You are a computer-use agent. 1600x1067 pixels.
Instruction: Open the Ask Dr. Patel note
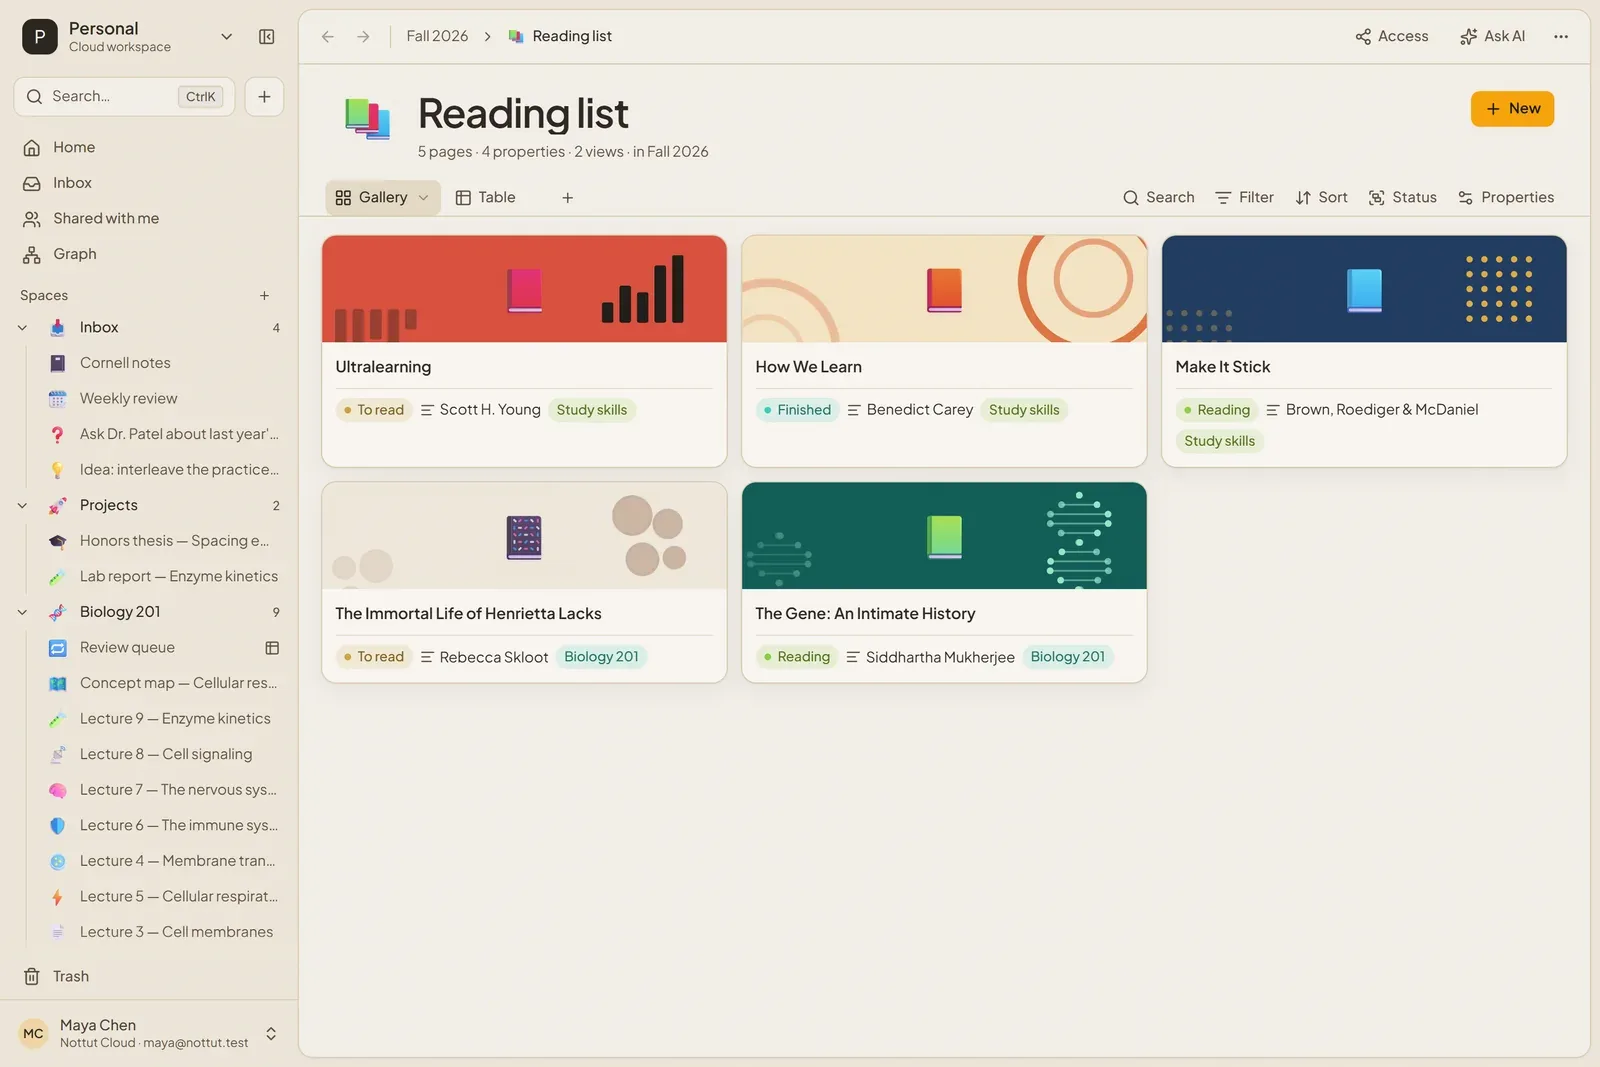[164, 434]
